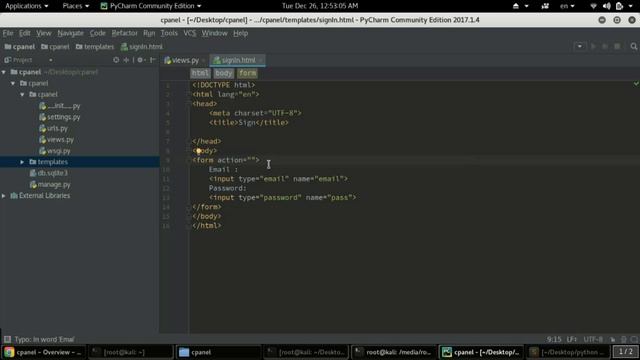Open the Places menu in top bar

tap(76, 6)
